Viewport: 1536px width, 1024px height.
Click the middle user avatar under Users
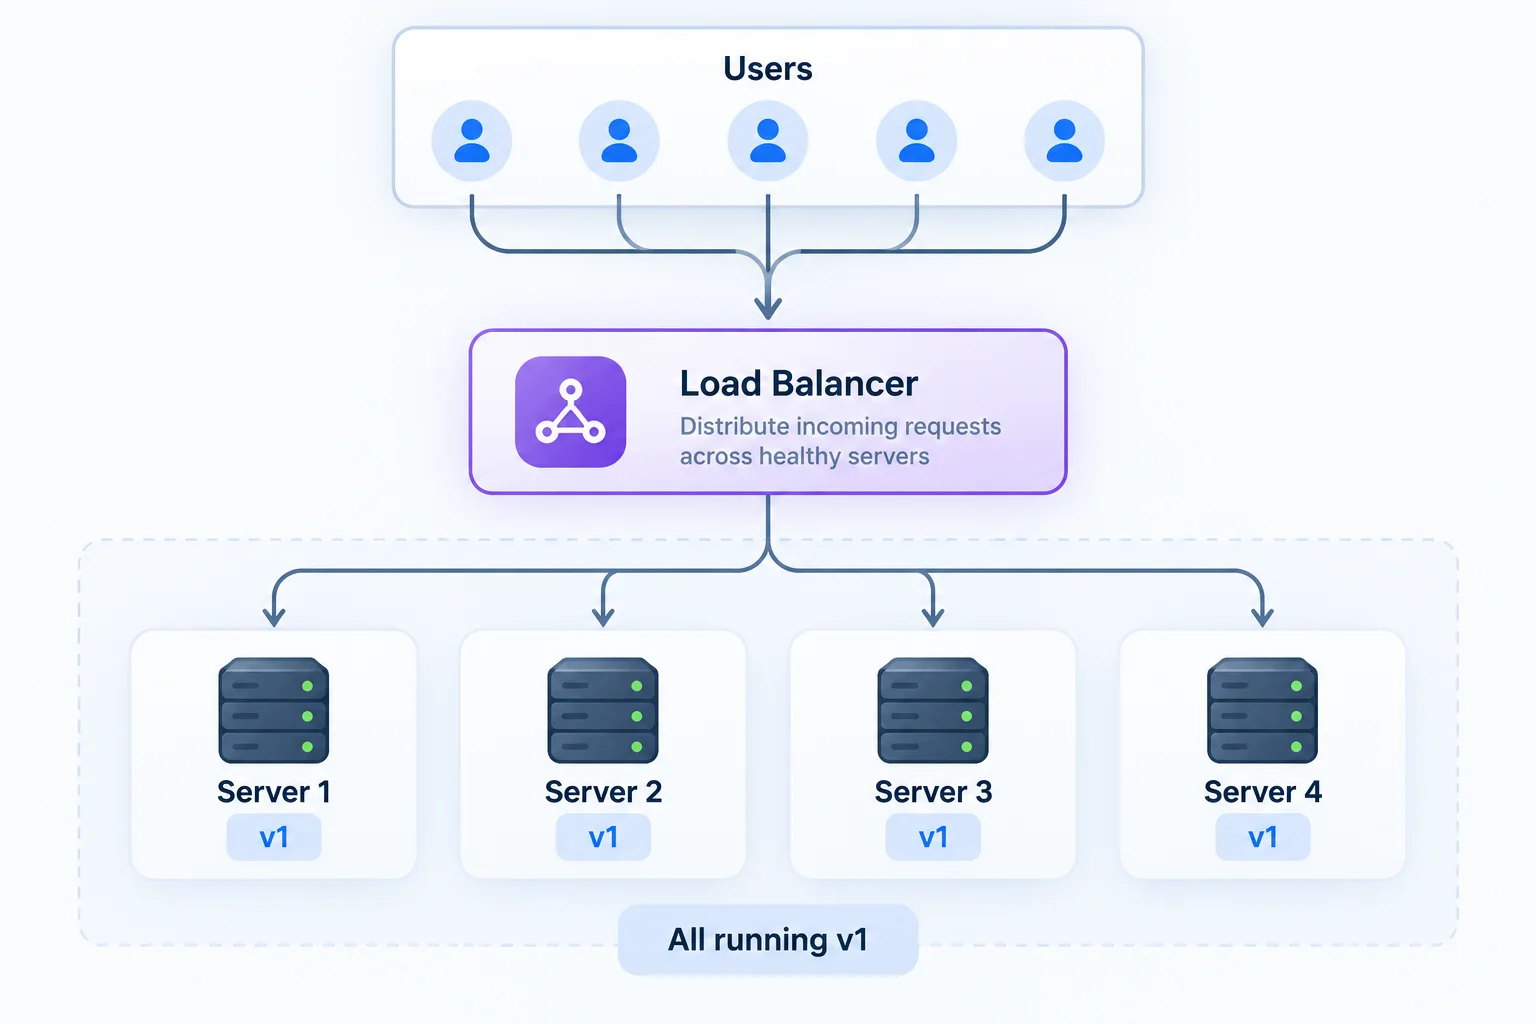coord(768,141)
